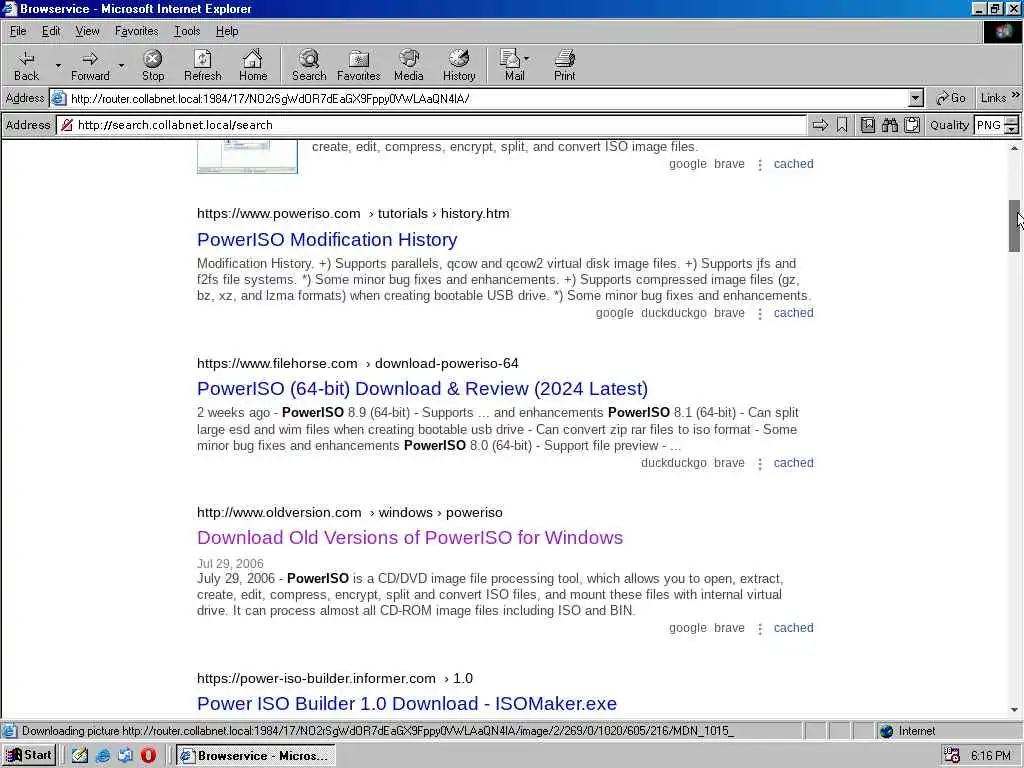Viewport: 1024px width, 768px height.
Task: Open the Search toolbar panel
Action: pos(309,65)
